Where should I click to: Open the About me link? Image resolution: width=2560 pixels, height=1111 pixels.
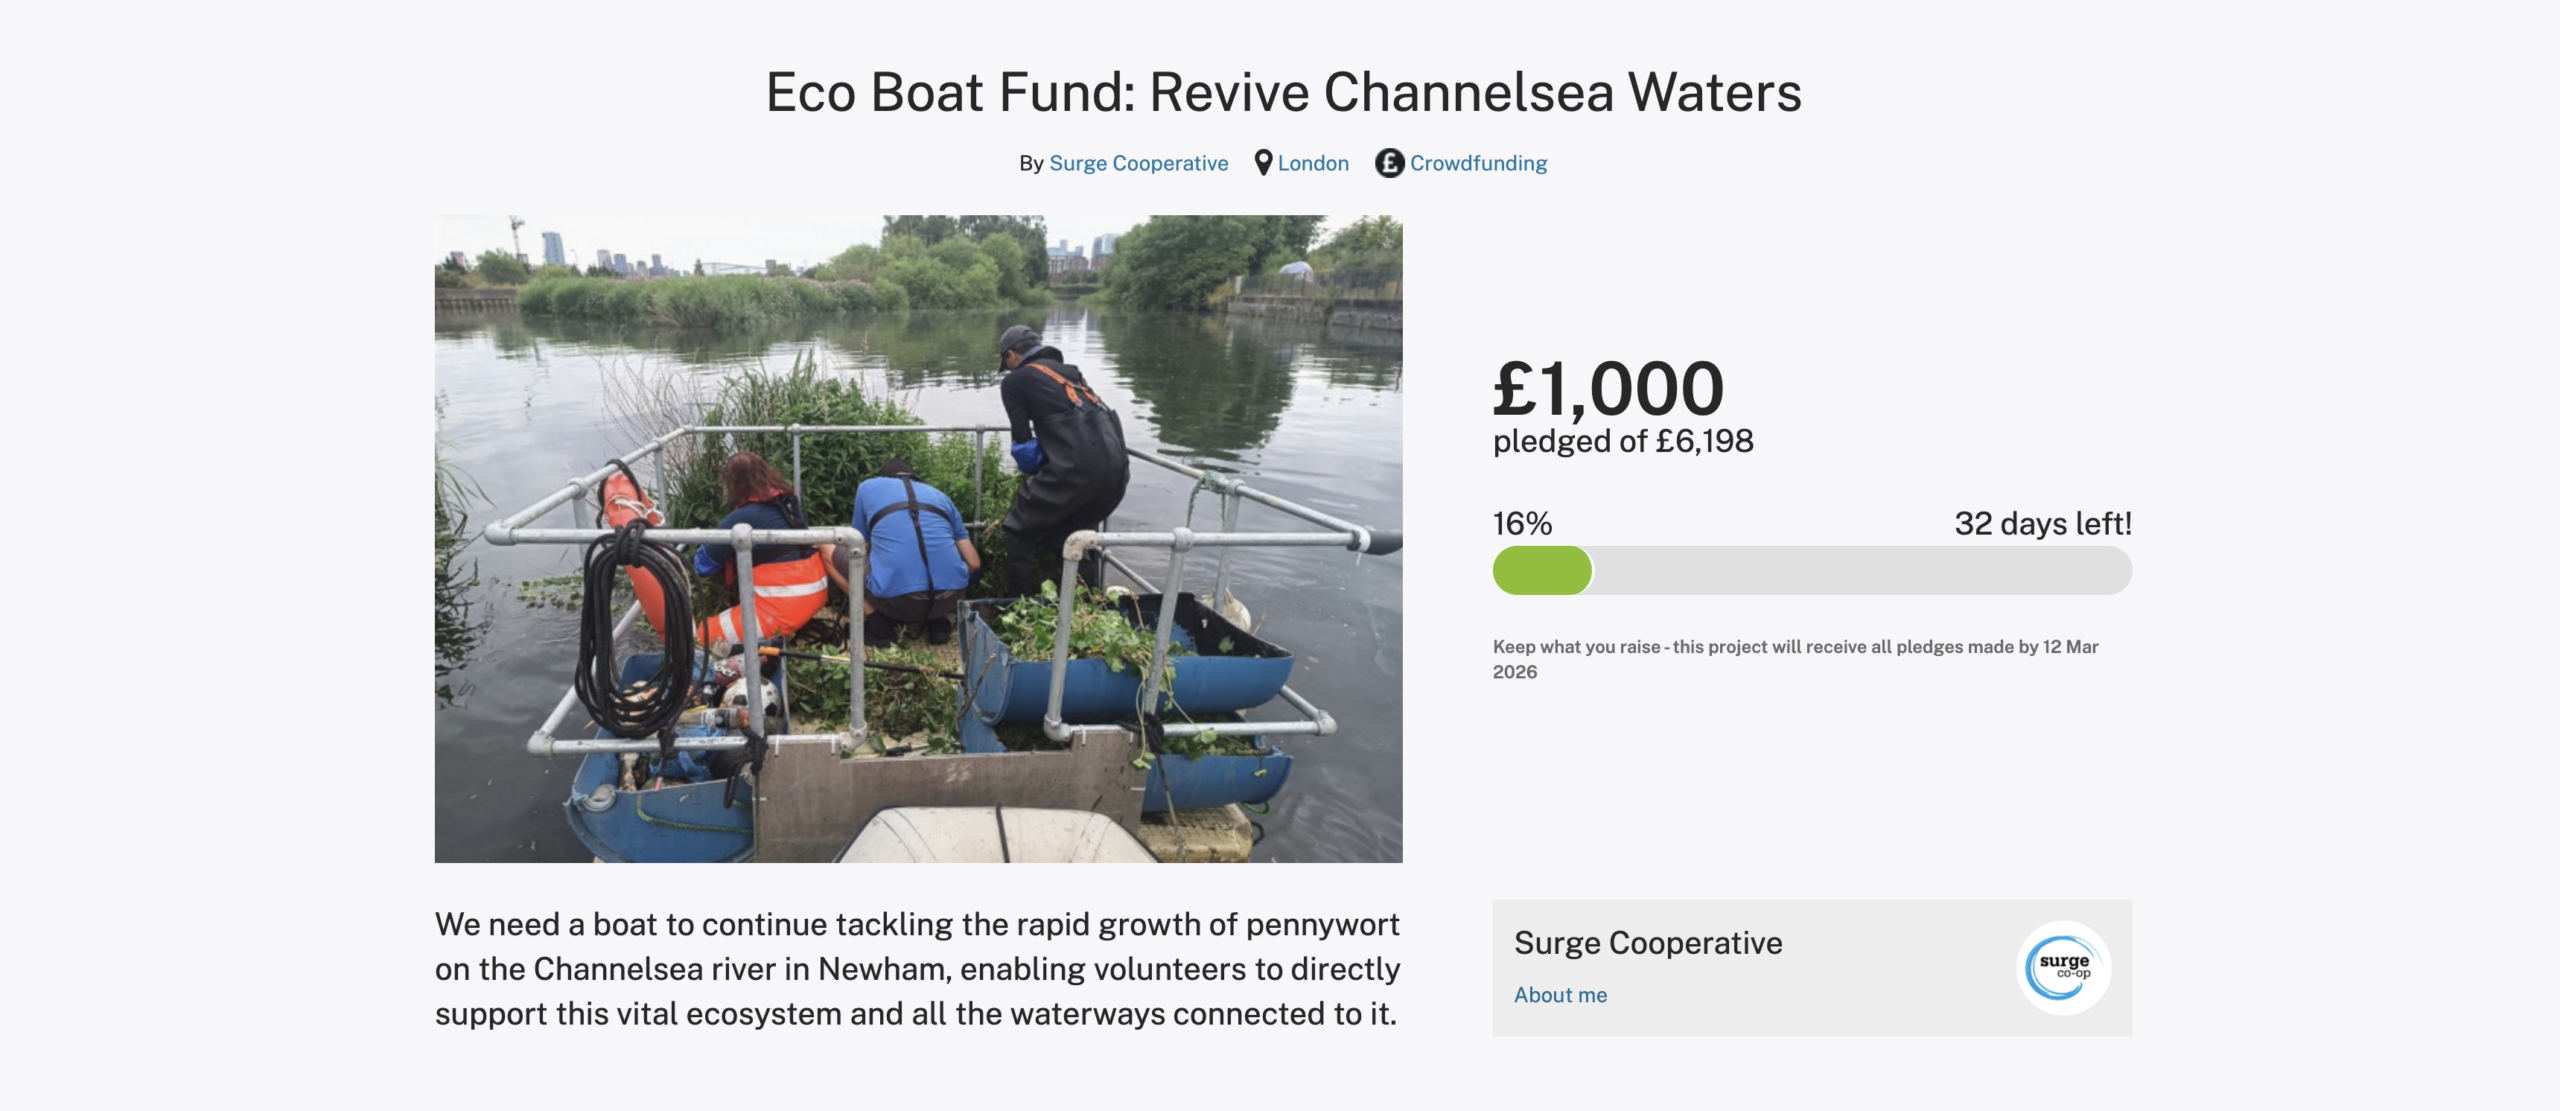tap(1560, 995)
